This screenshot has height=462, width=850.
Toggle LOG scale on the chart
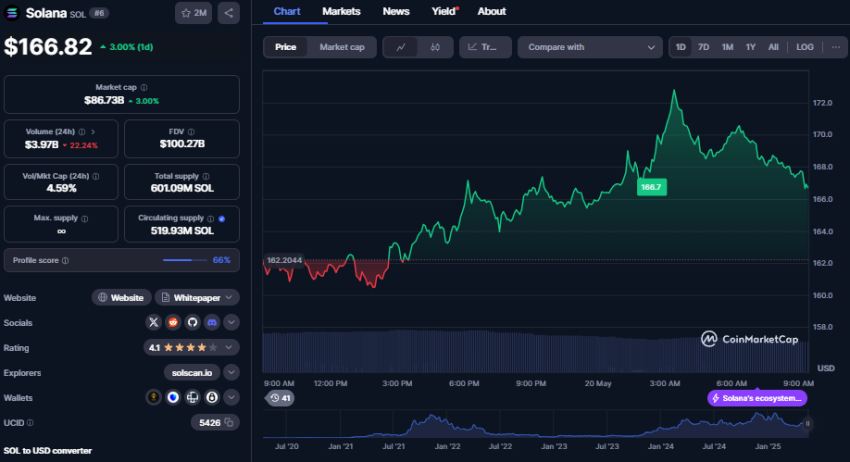point(804,47)
